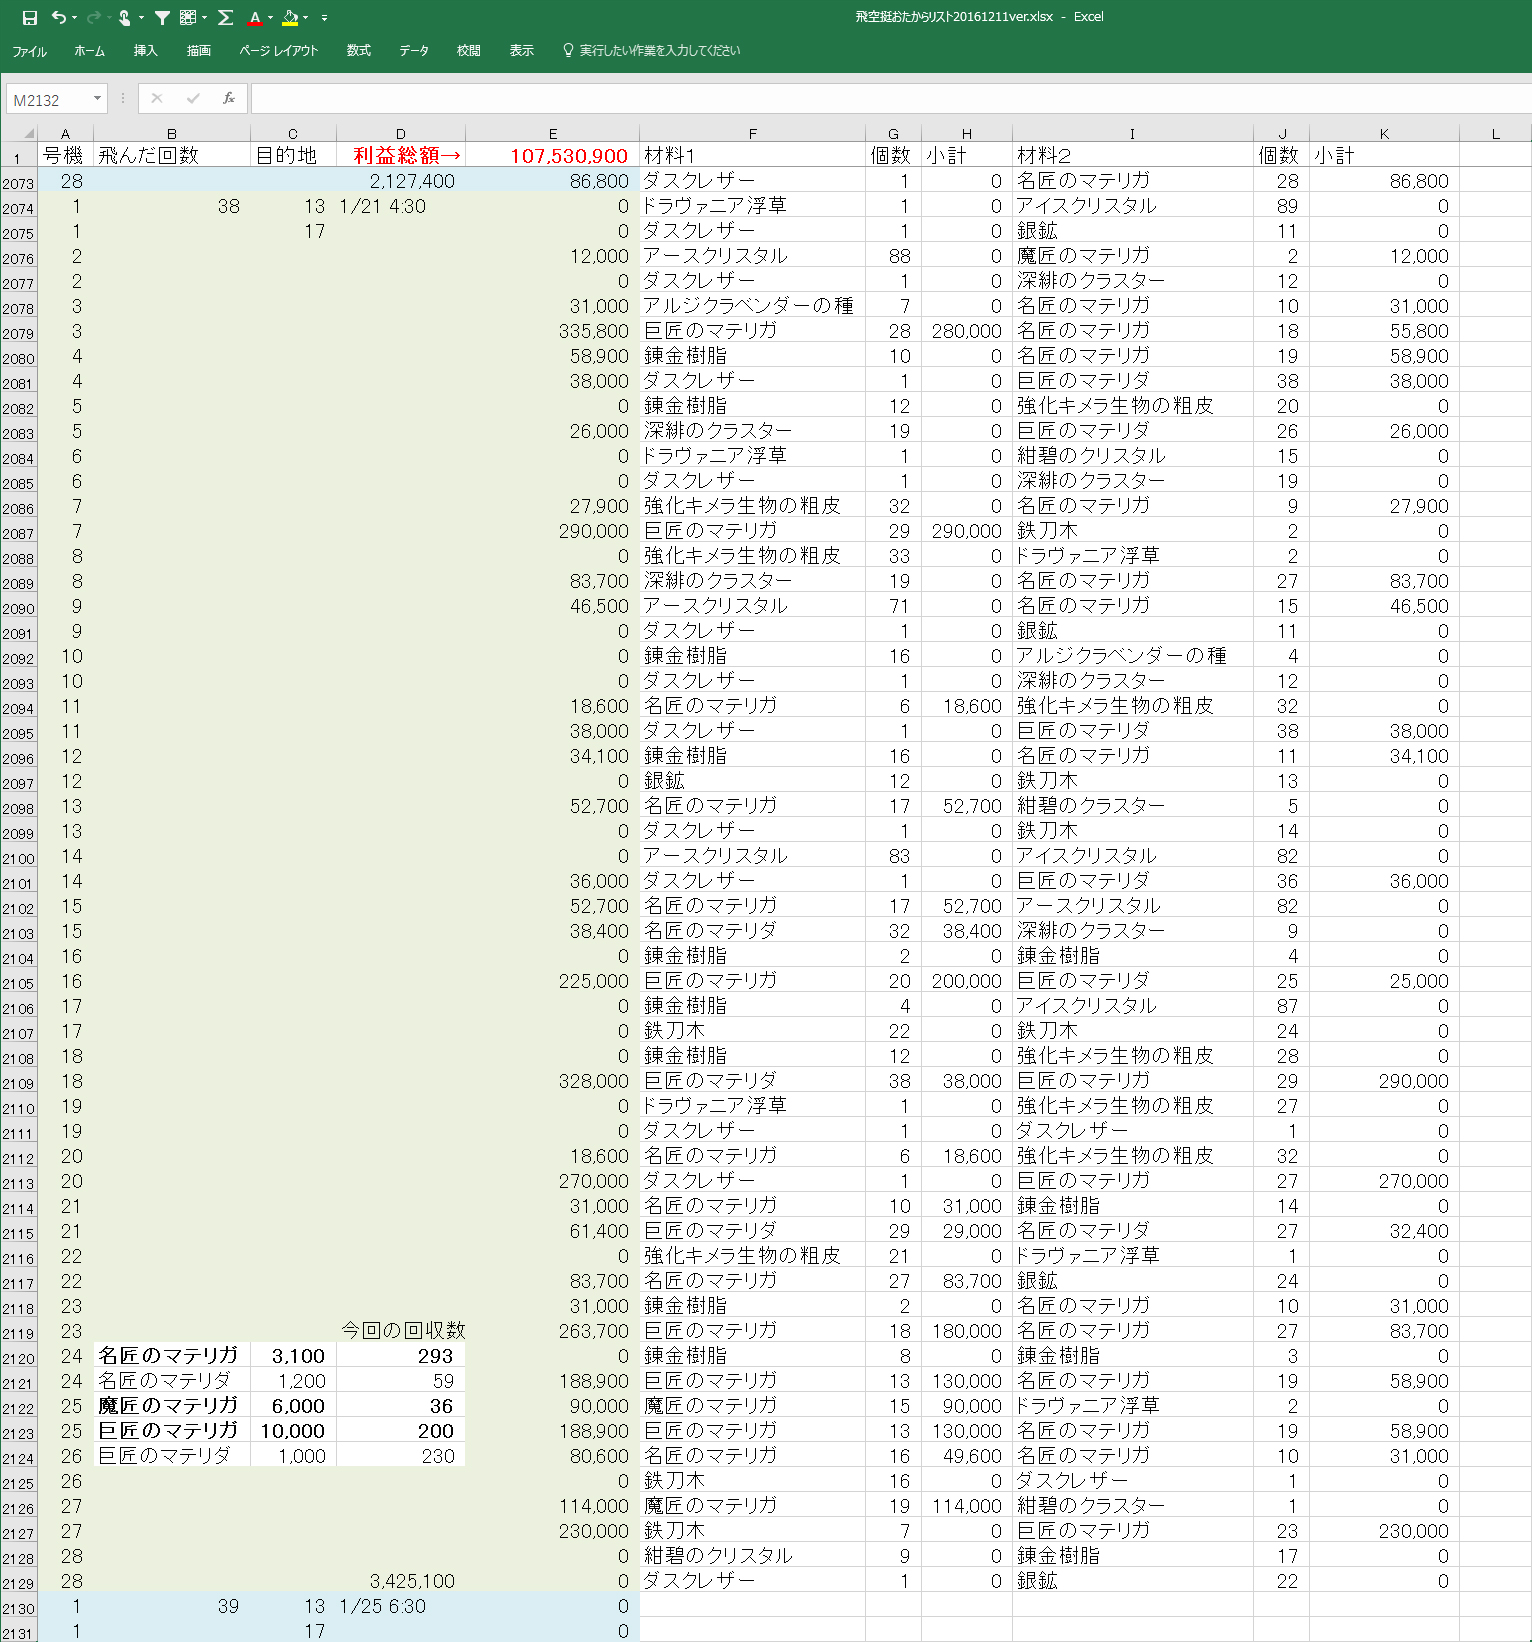Click the Select All corner triangle
Screen dimensions: 1532x1642
[28, 133]
